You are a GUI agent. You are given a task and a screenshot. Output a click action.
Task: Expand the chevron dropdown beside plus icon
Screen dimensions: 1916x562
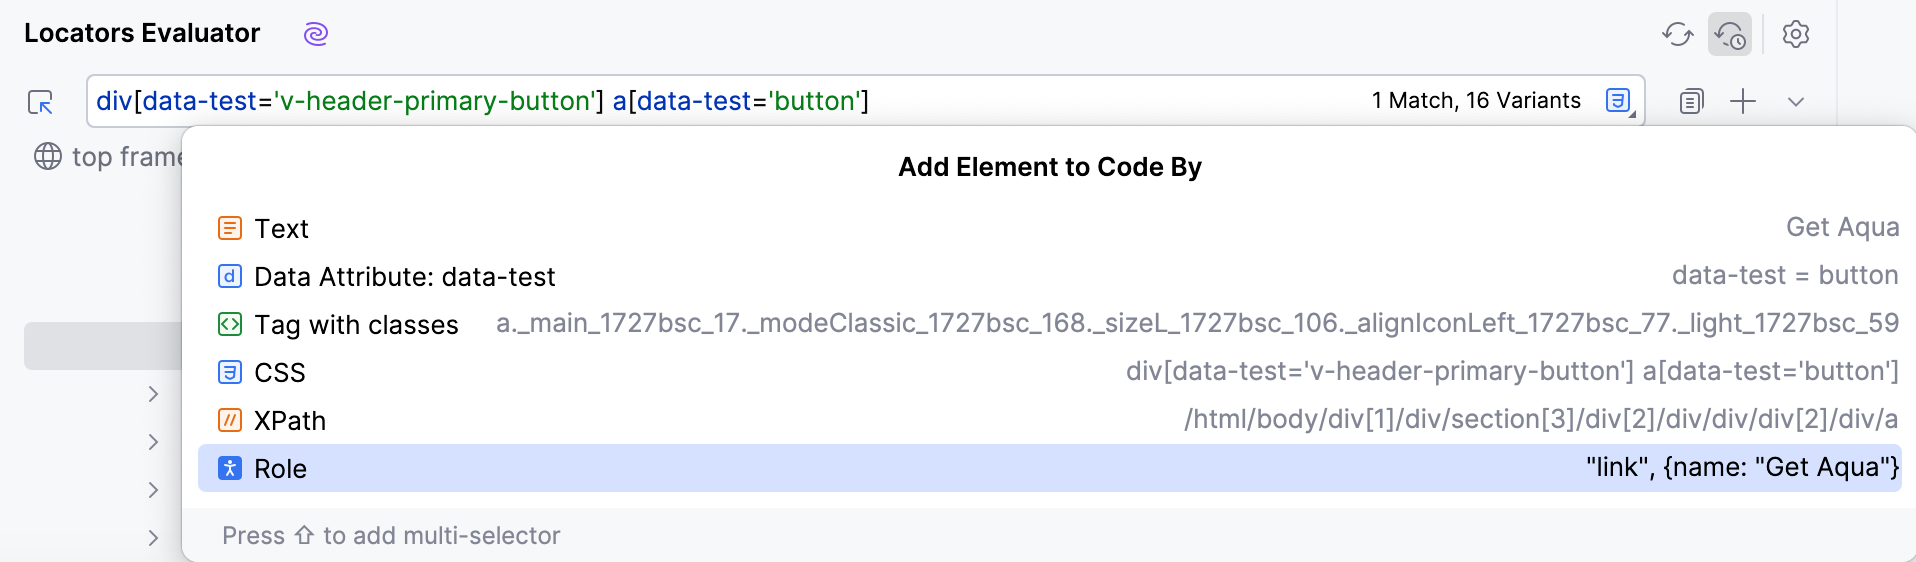click(1796, 102)
